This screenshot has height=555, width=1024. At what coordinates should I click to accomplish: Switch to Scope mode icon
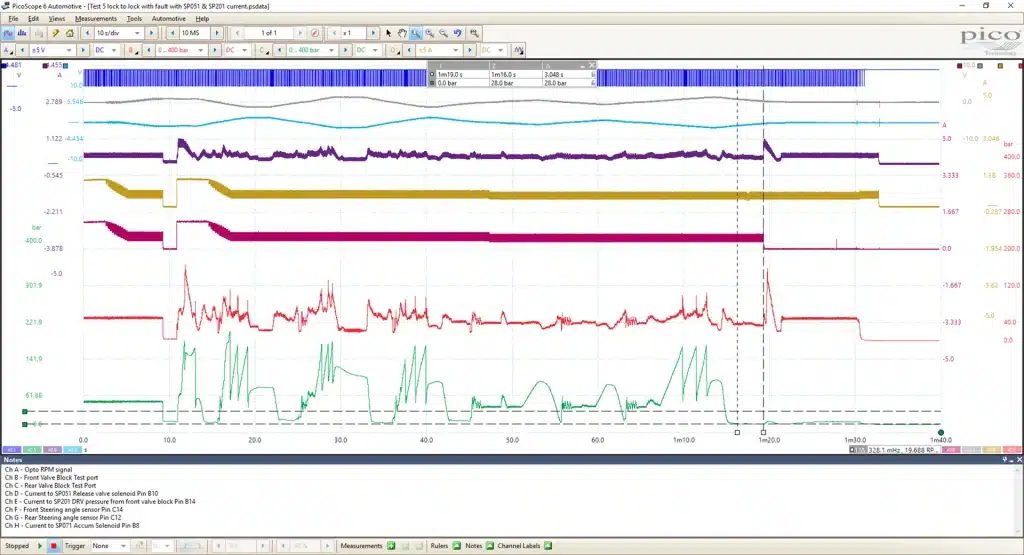pyautogui.click(x=8, y=33)
